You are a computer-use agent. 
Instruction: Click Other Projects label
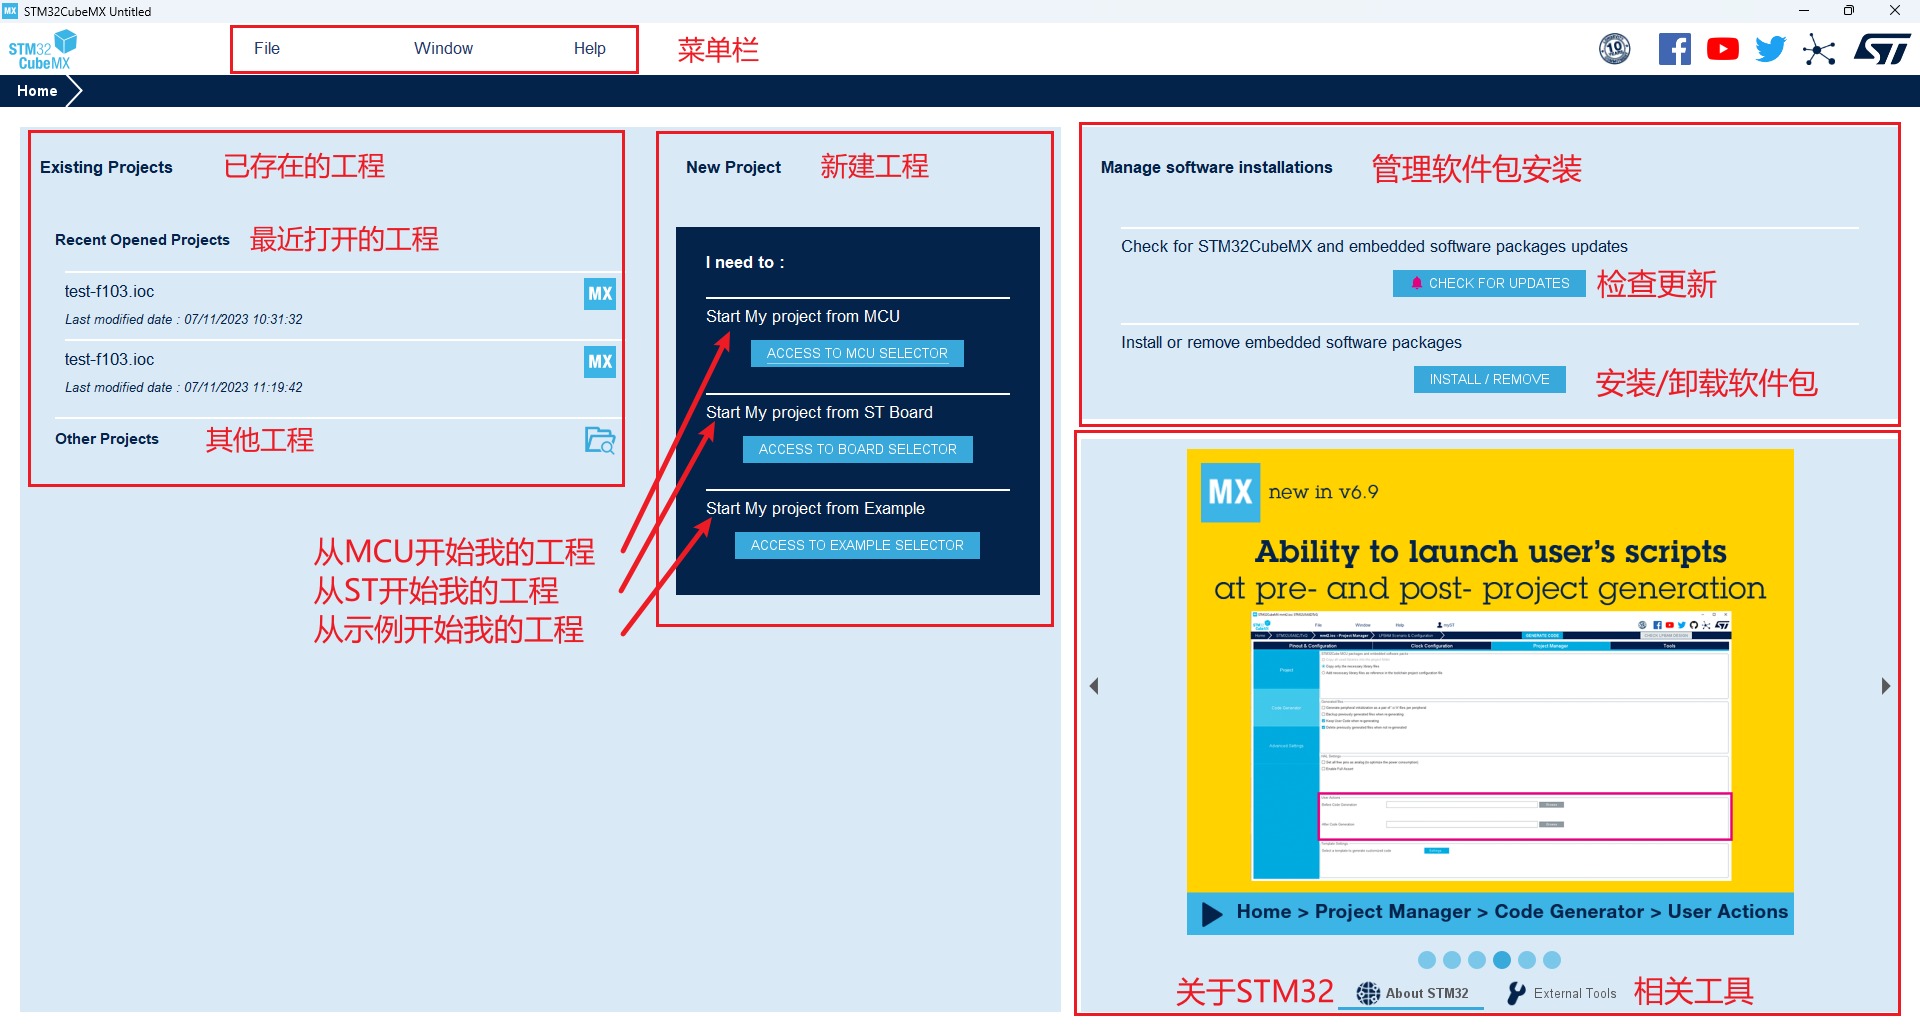pos(107,439)
